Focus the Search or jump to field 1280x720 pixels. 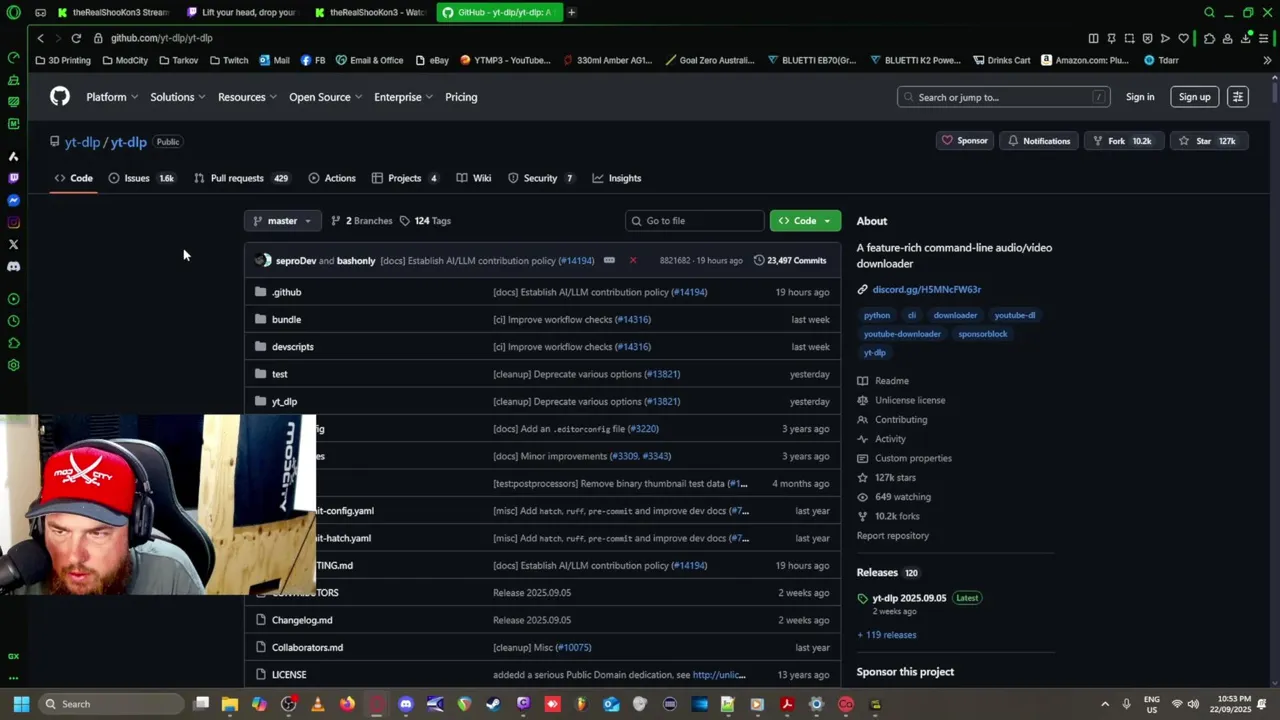(1004, 97)
